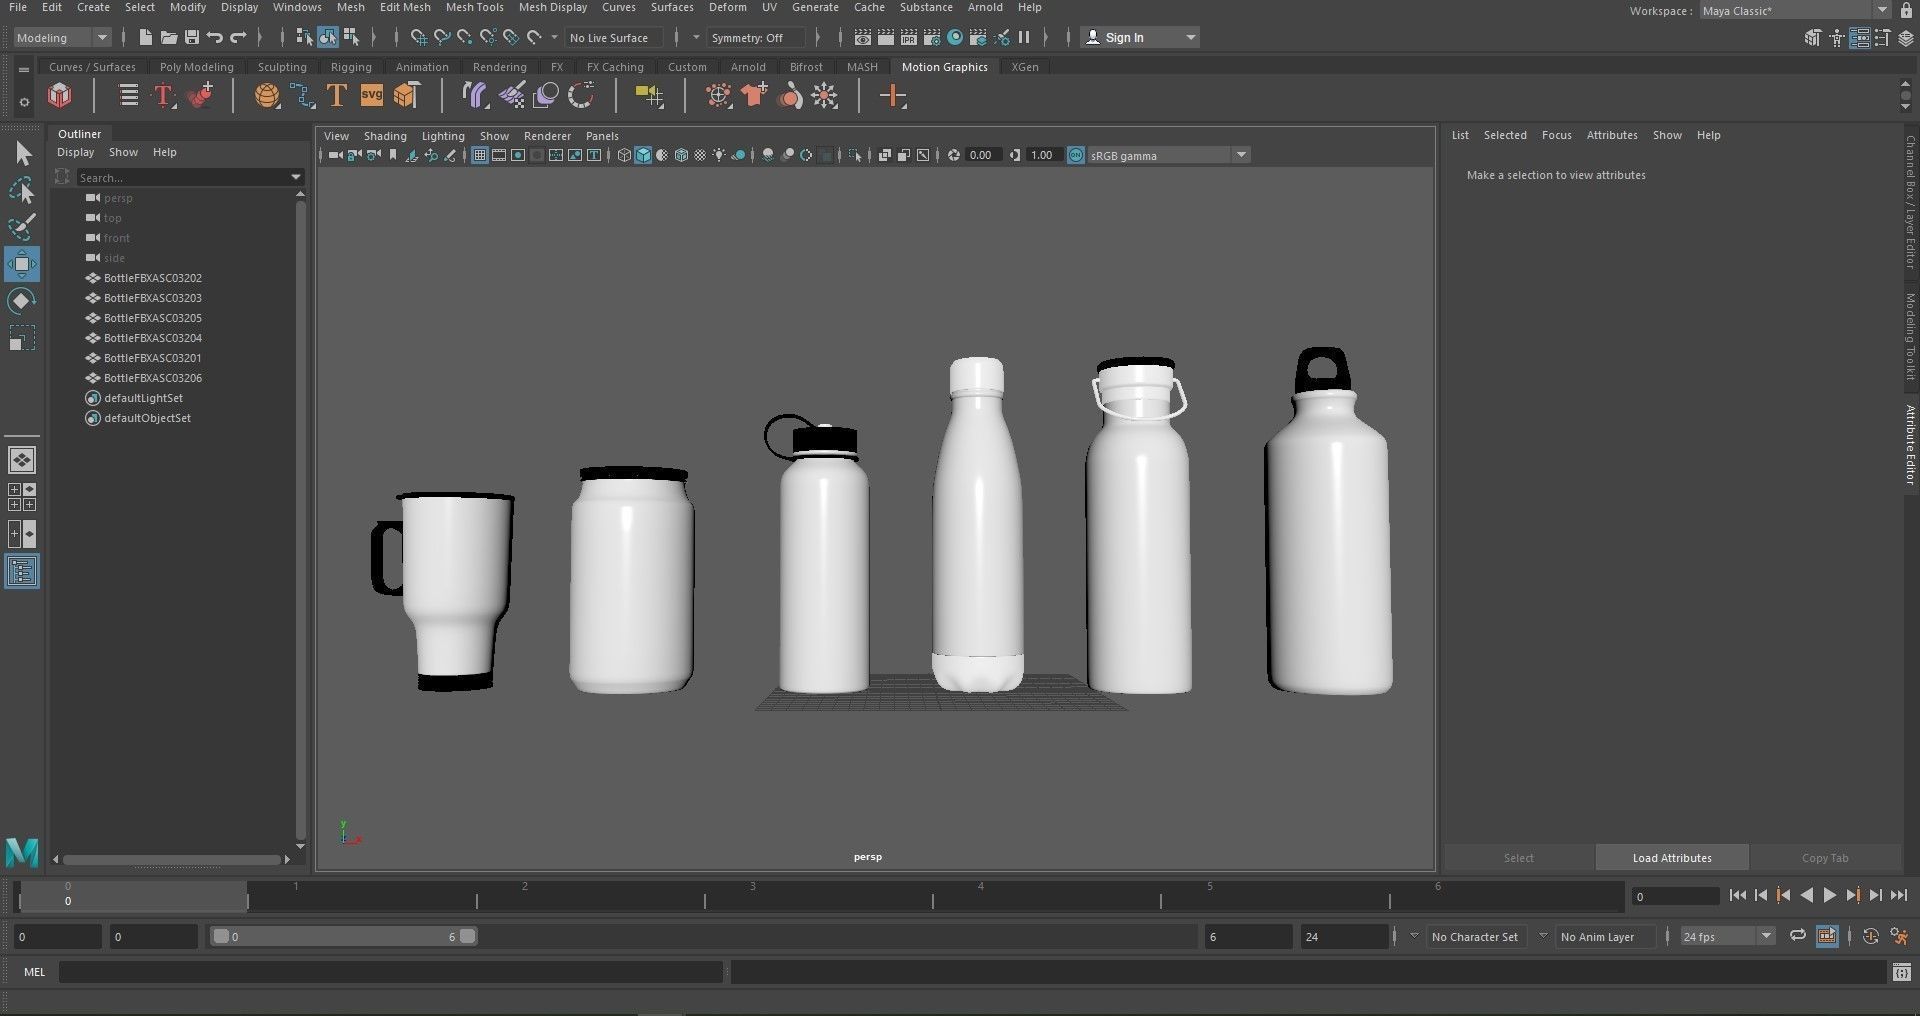Open the No Character Set dropdown arrow

click(x=1414, y=936)
